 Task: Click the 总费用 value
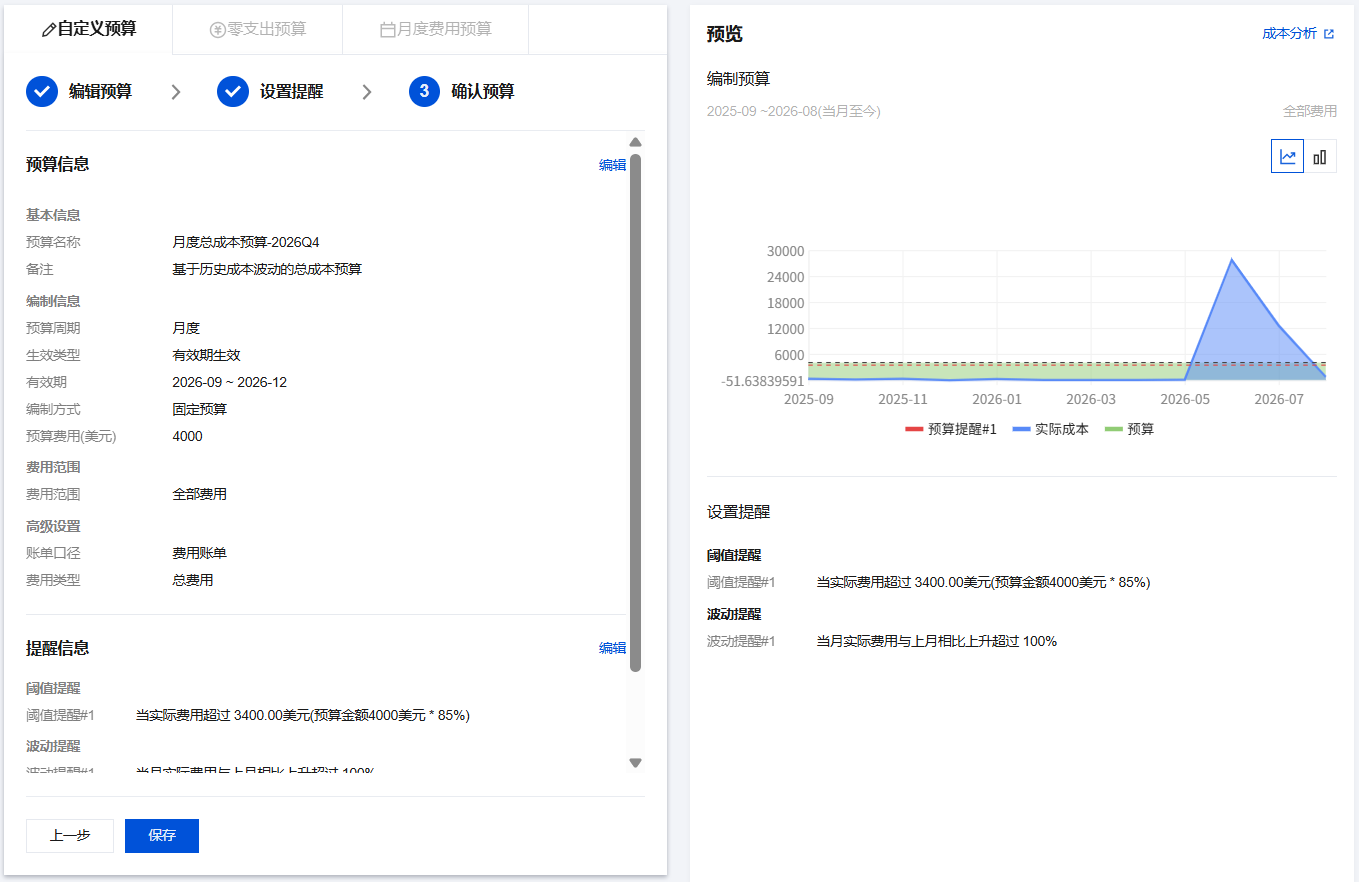pos(192,580)
